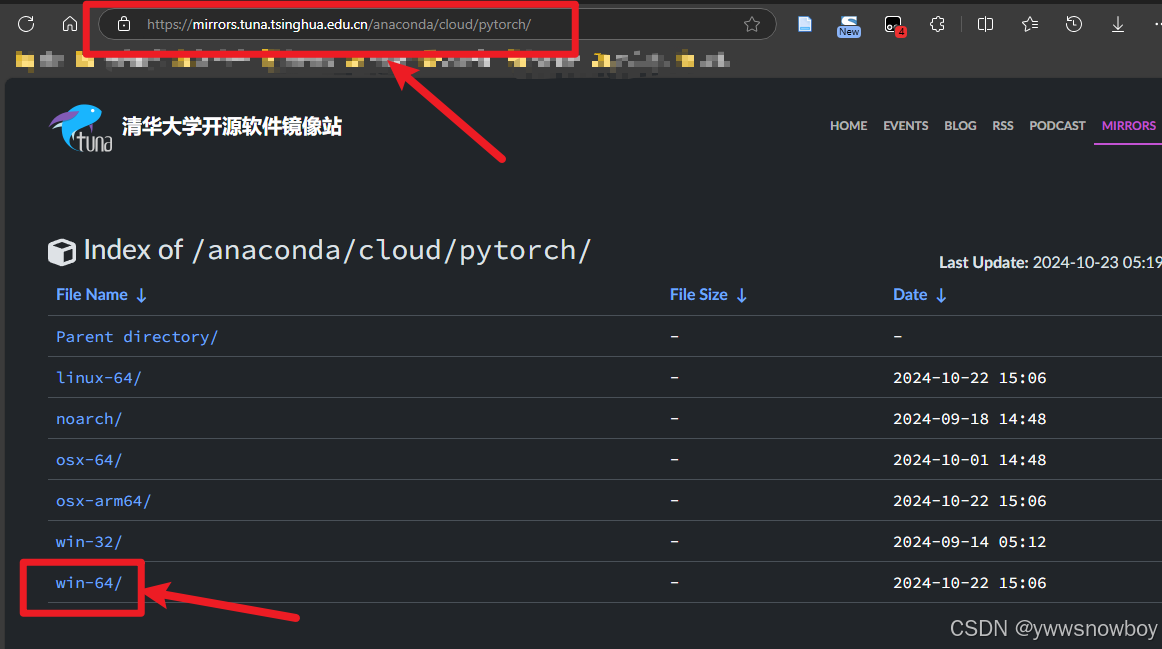Open the osx-arm64/ folder link
The image size is (1162, 649).
click(104, 501)
